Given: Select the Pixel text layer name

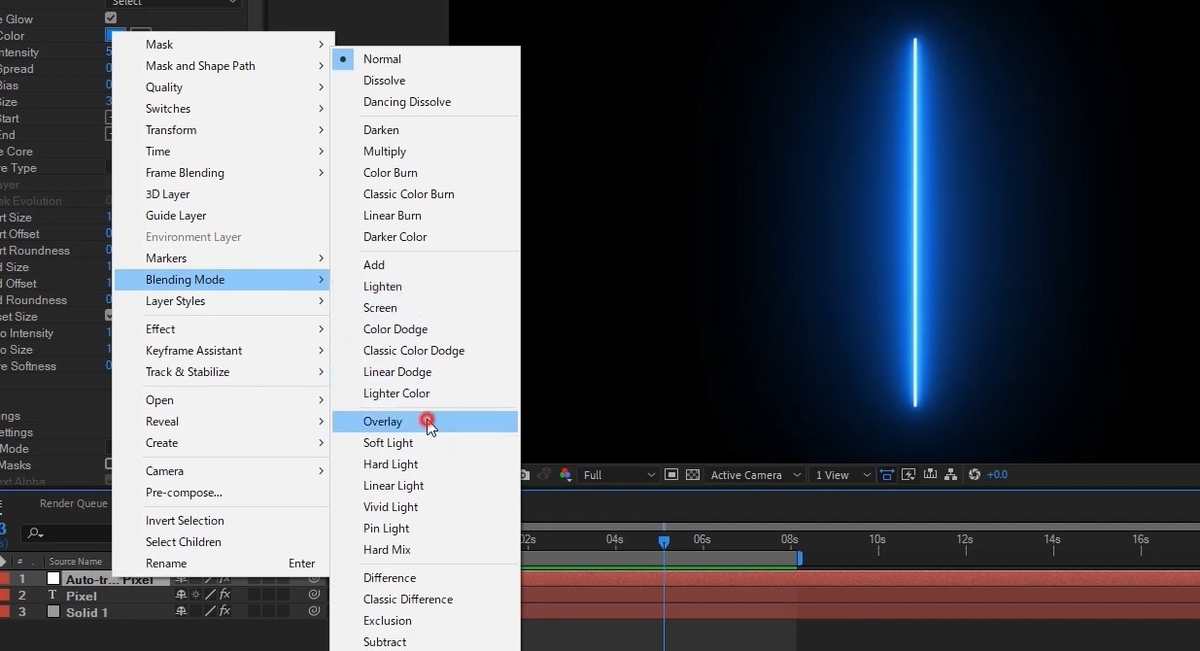Looking at the screenshot, I should pos(81,596).
